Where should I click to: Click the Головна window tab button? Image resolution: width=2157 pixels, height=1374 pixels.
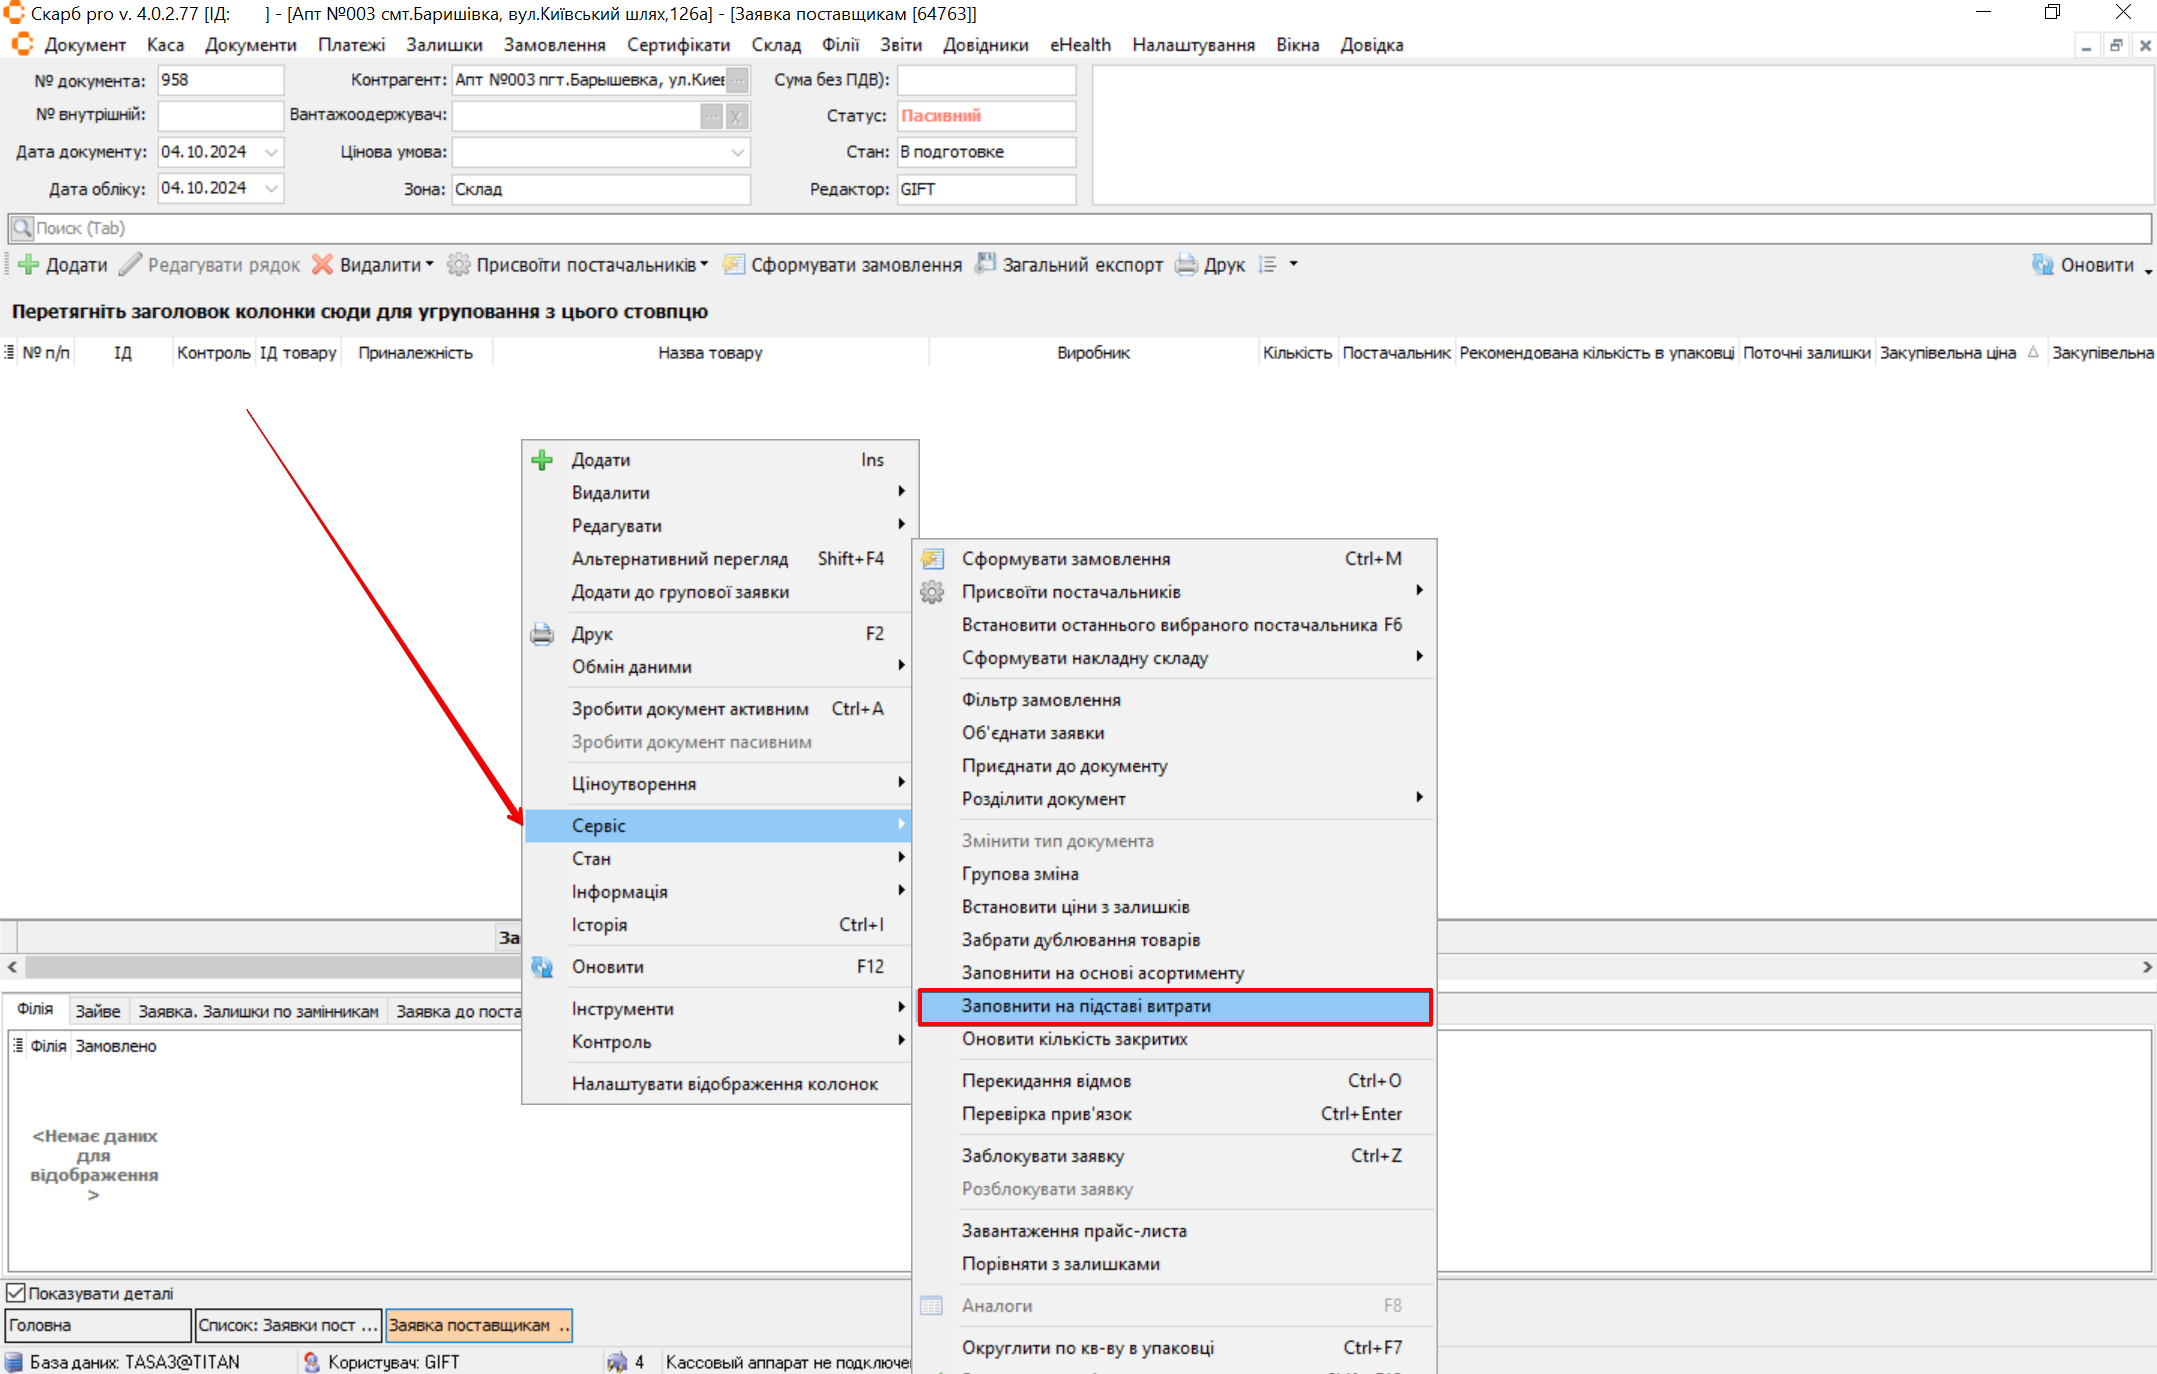[x=97, y=1325]
